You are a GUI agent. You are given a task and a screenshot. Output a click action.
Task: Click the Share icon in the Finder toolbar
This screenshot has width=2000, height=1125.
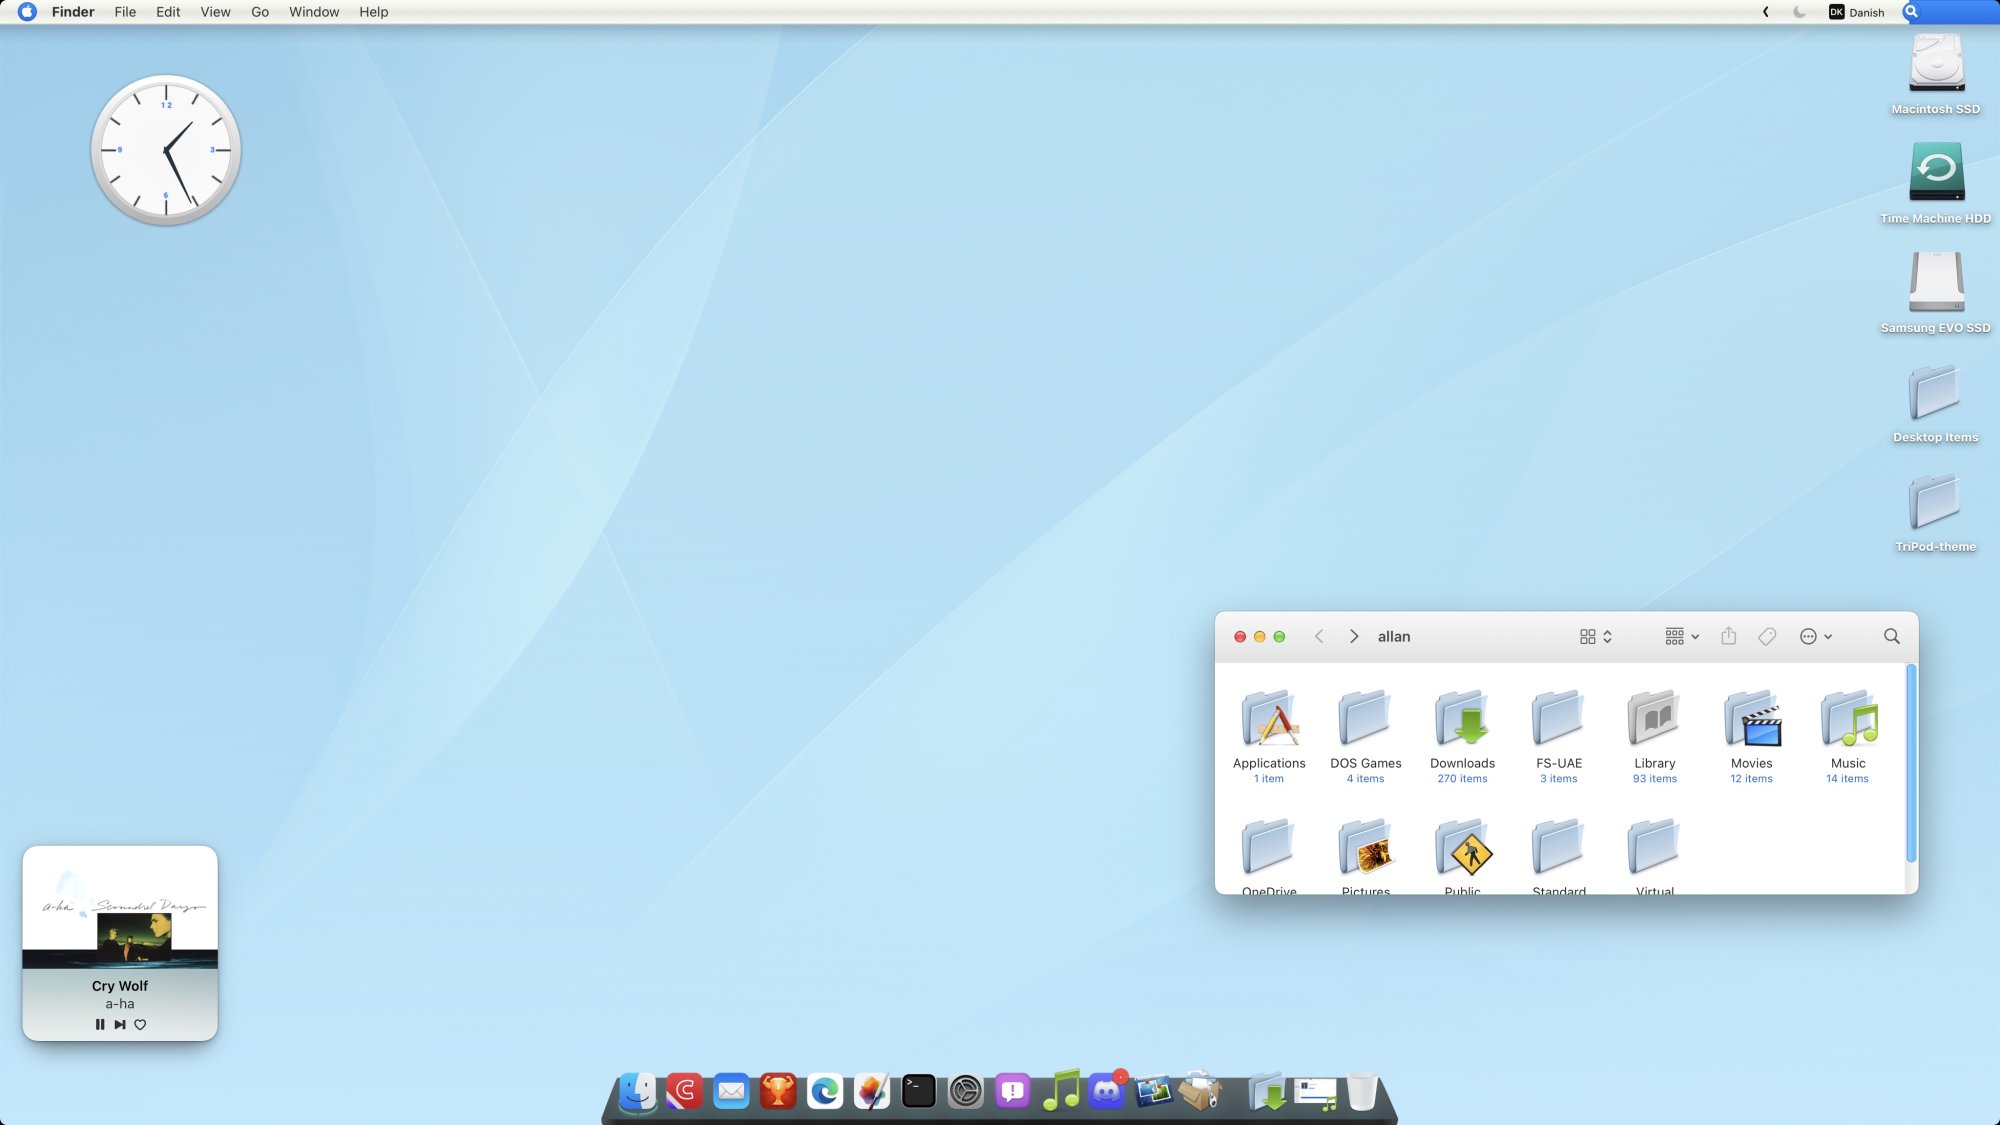1728,637
